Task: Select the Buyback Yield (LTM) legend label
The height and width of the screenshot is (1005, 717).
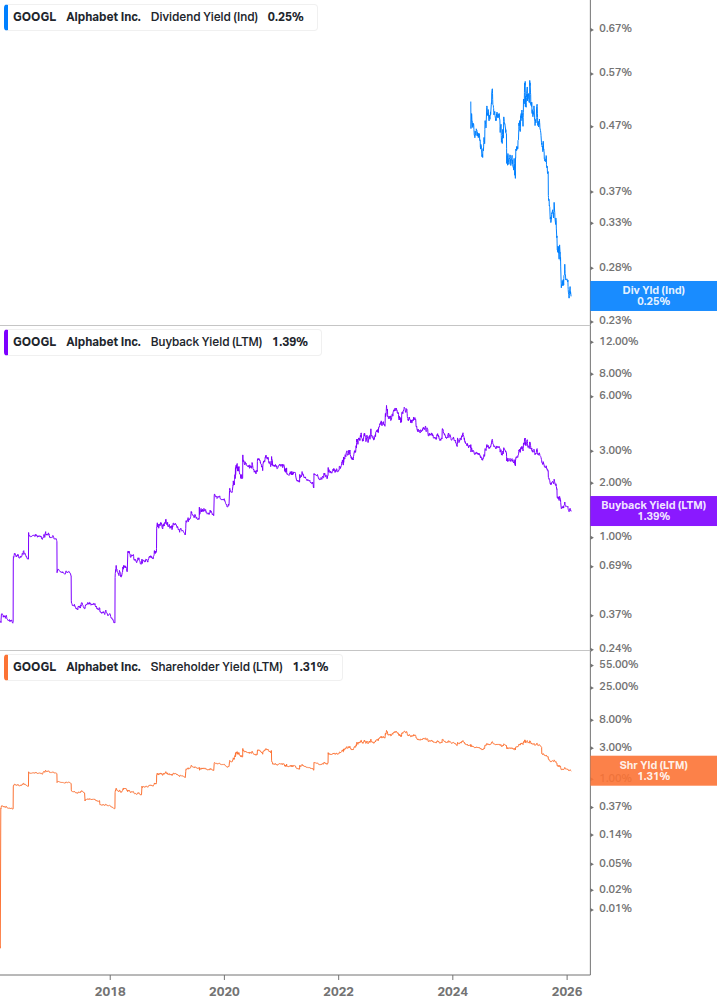Action: click(x=206, y=342)
